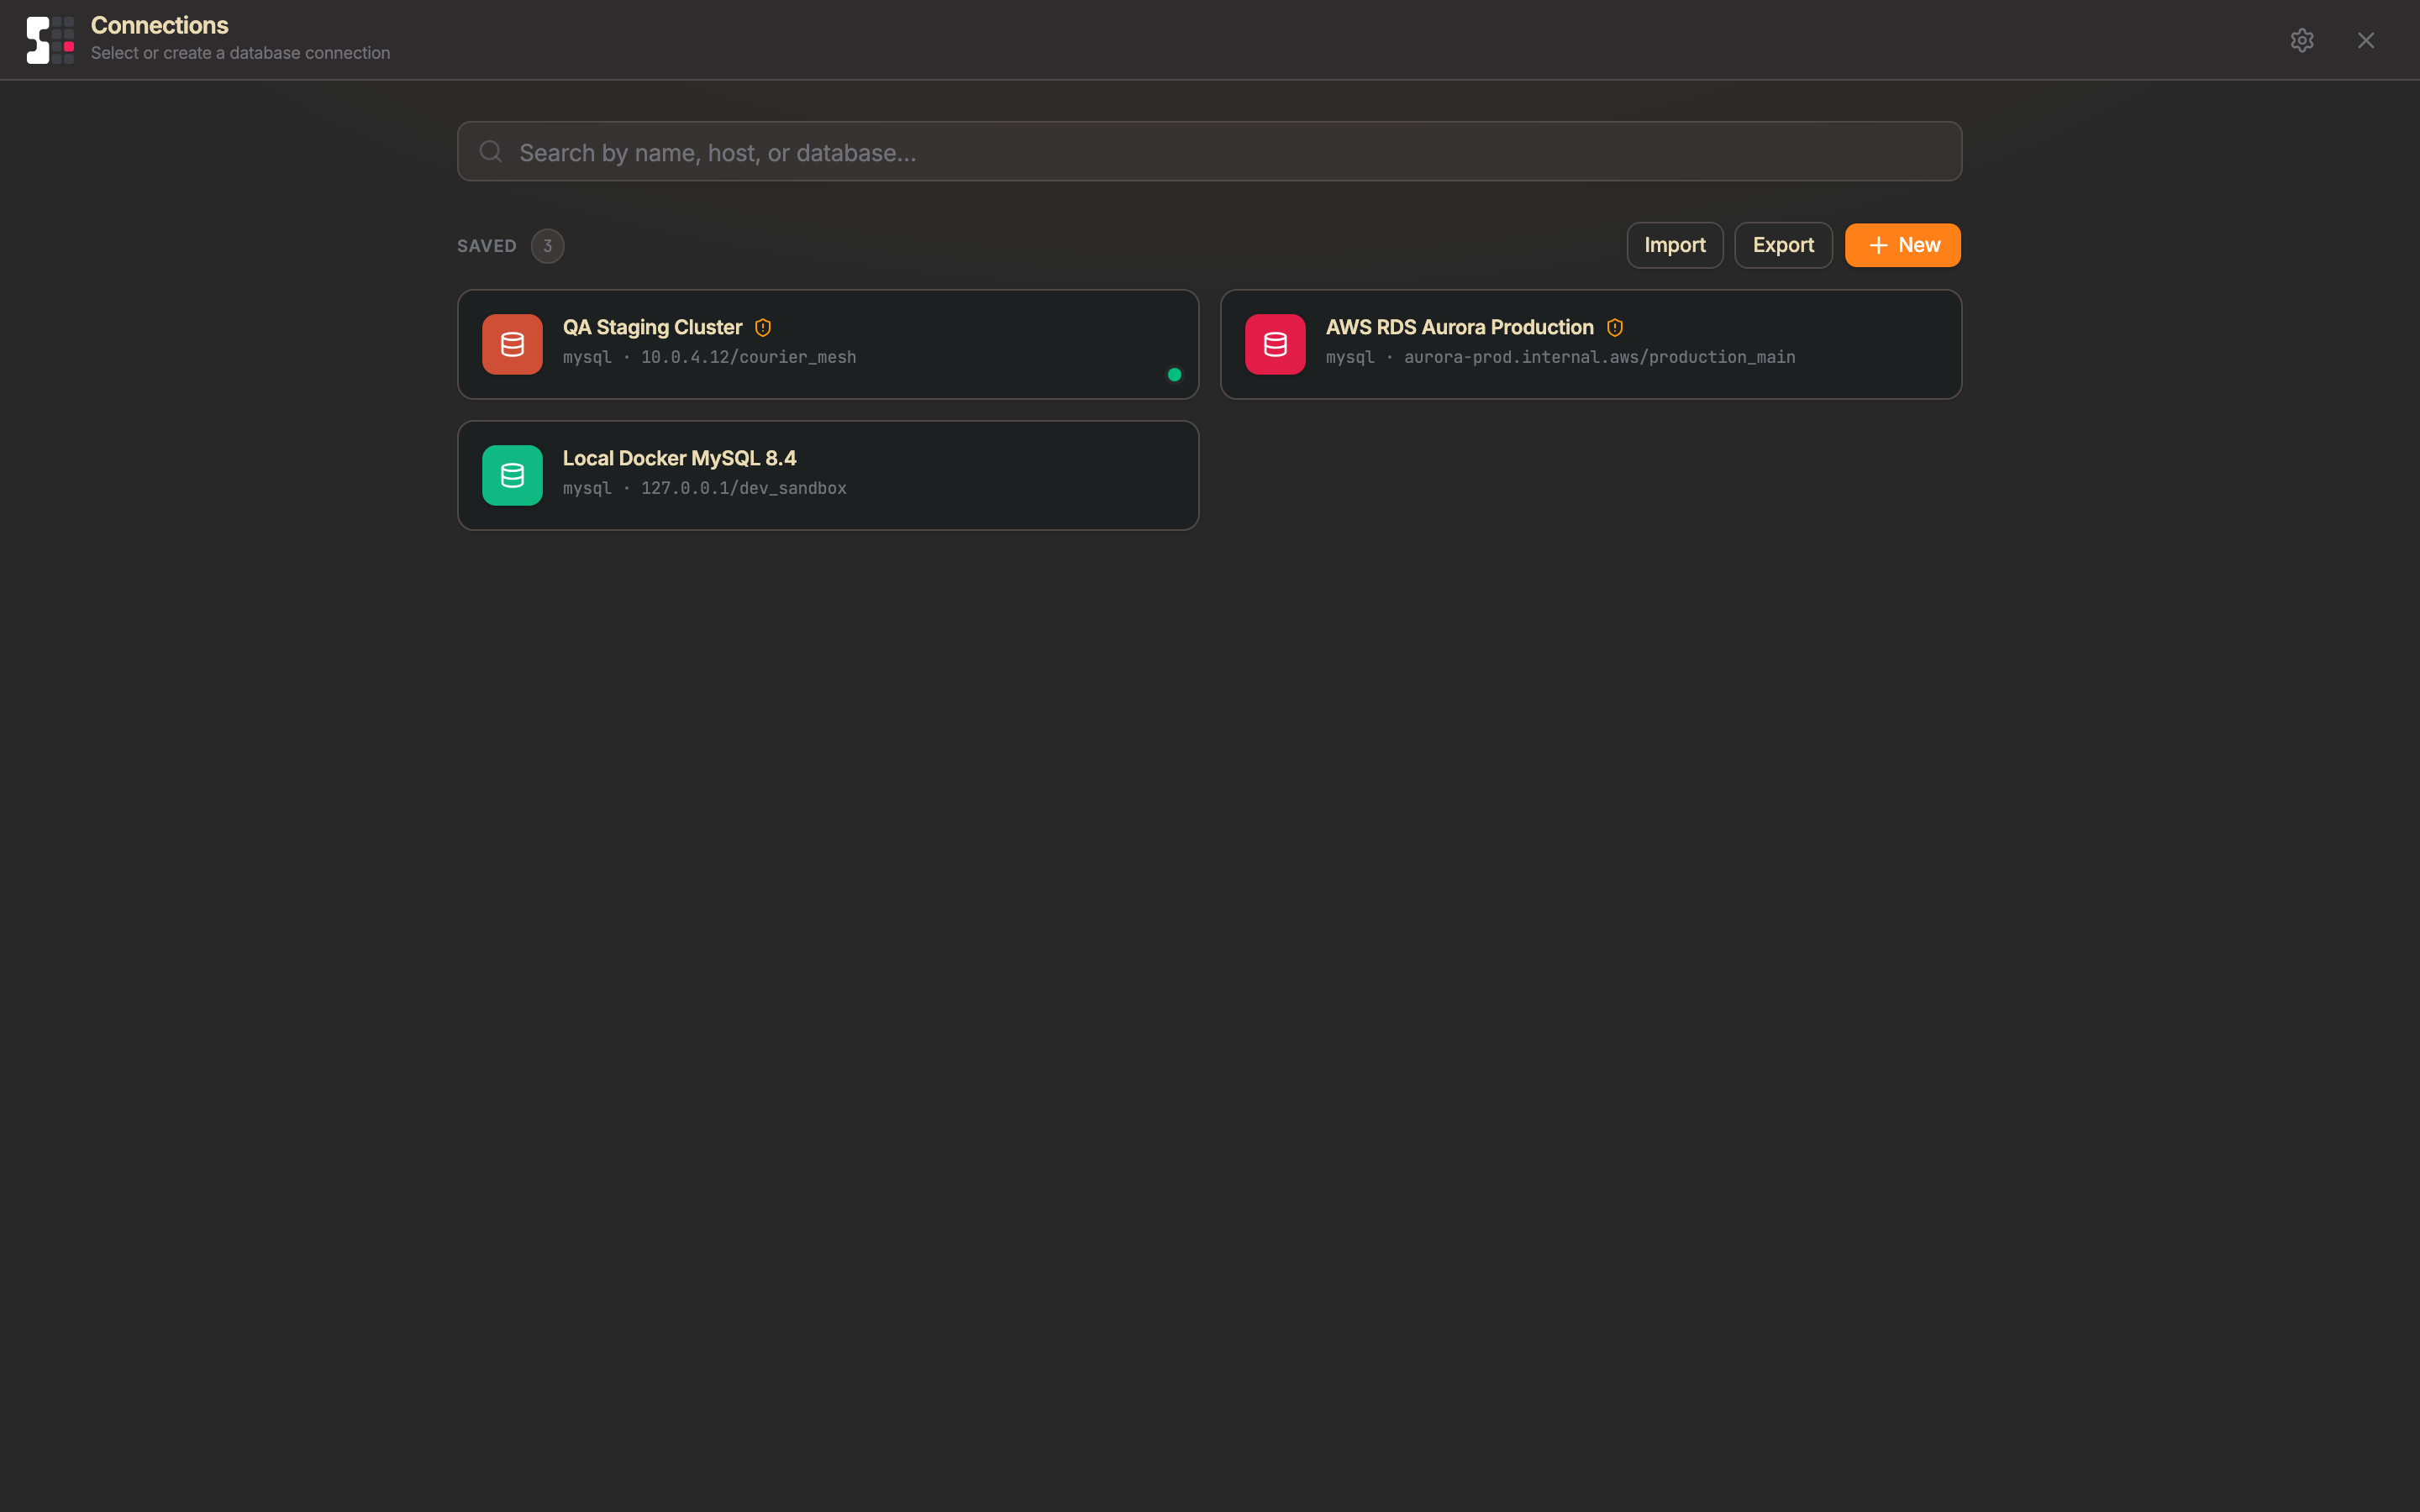Open the Local Docker MySQL 8.4 connection

pyautogui.click(x=828, y=475)
